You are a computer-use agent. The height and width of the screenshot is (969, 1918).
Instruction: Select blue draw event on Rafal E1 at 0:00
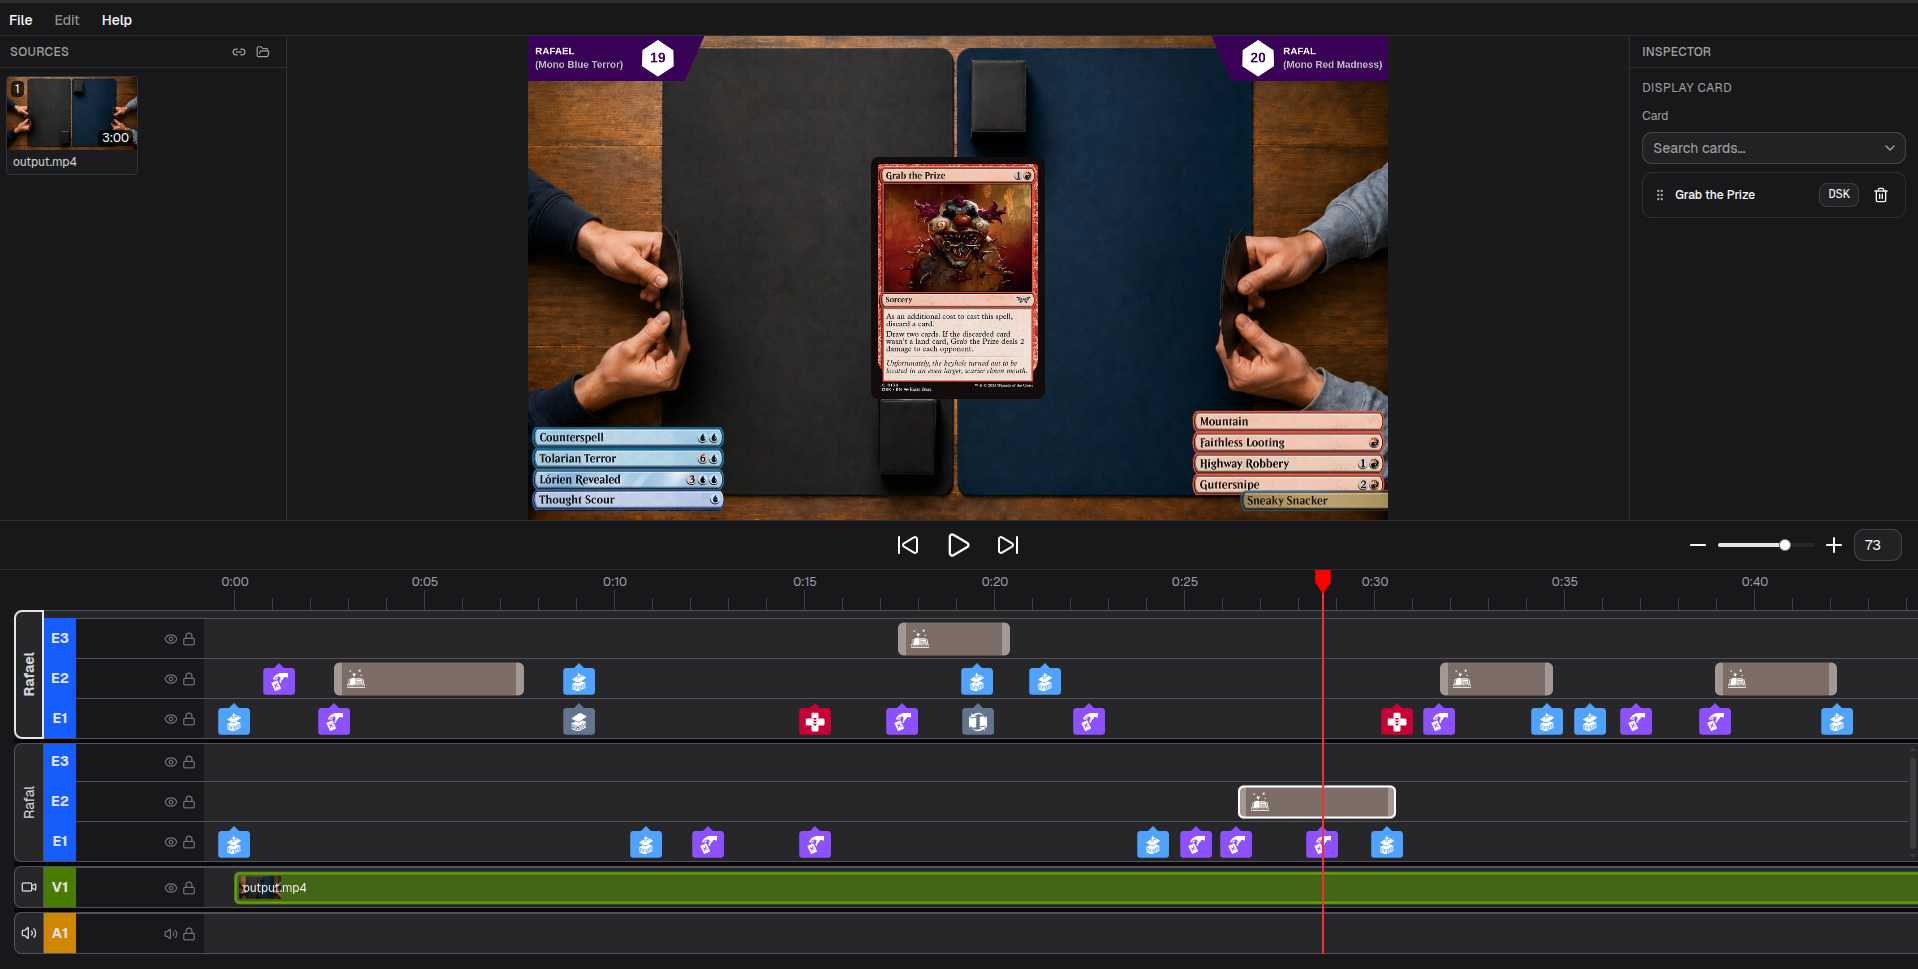tap(234, 844)
